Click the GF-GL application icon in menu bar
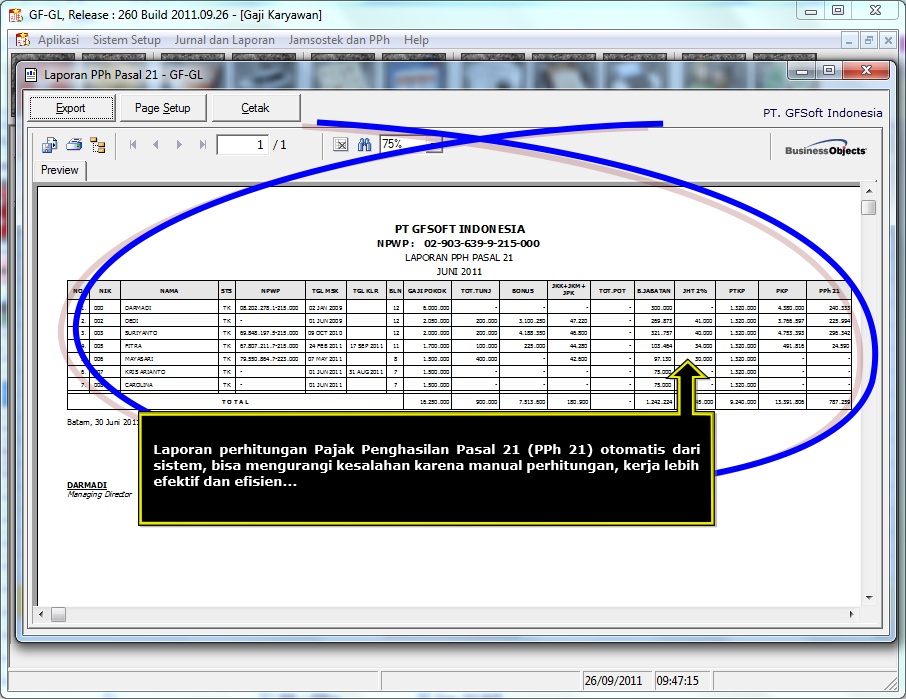This screenshot has height=699, width=906. point(23,40)
